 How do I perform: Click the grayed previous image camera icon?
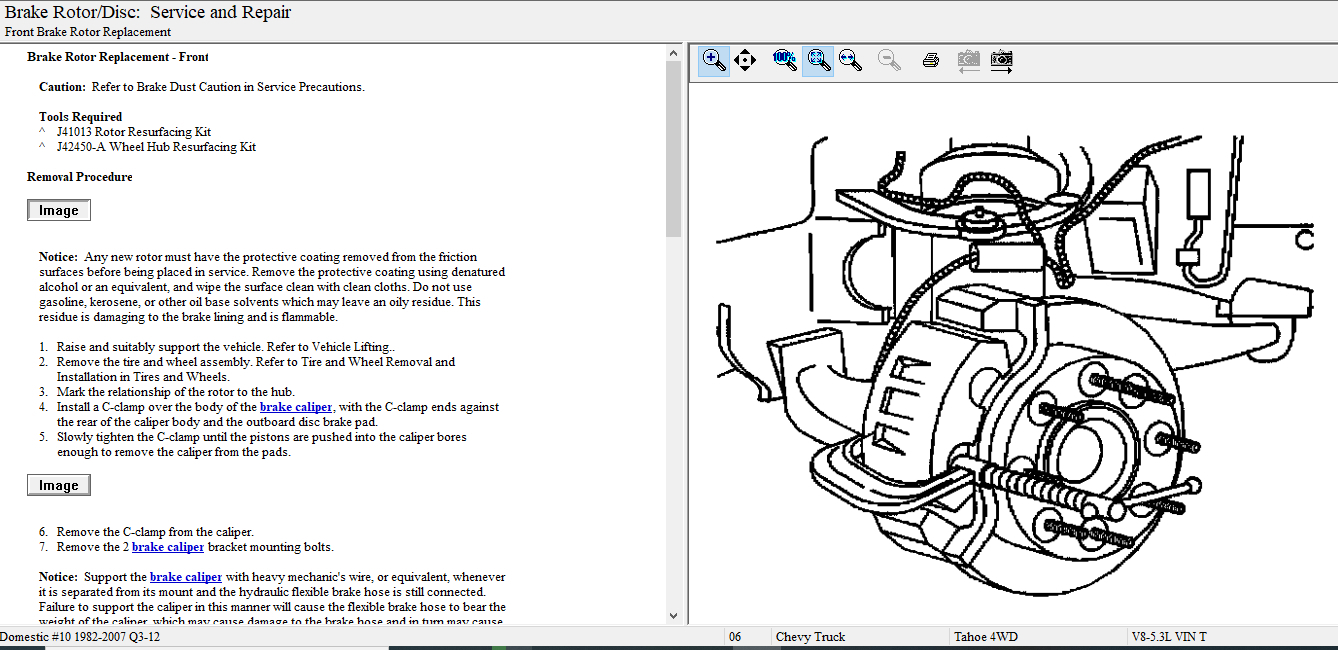click(x=968, y=60)
